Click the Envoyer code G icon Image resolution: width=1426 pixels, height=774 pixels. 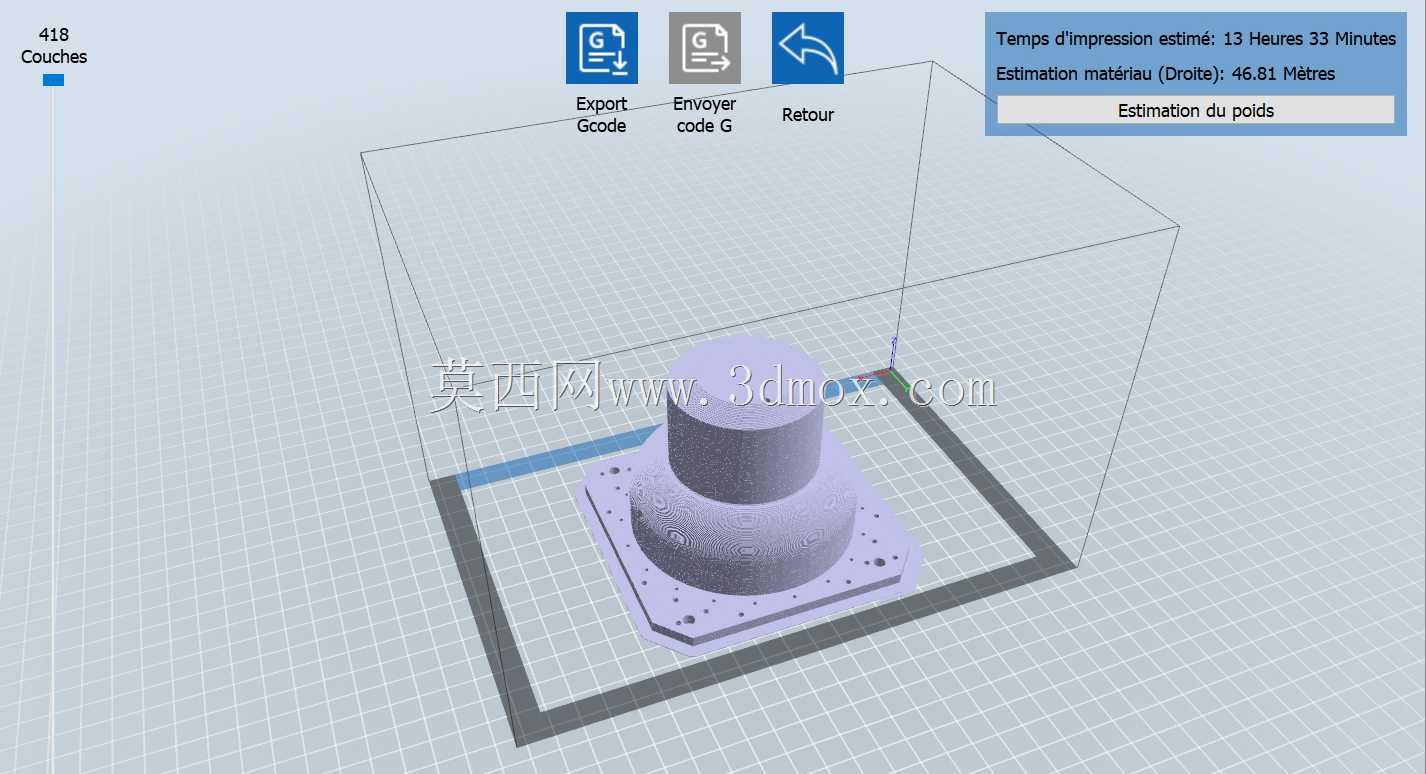705,48
